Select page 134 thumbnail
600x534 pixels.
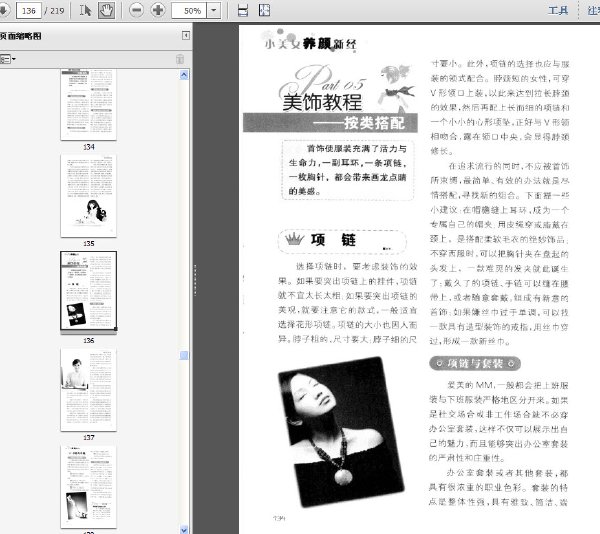[x=88, y=104]
